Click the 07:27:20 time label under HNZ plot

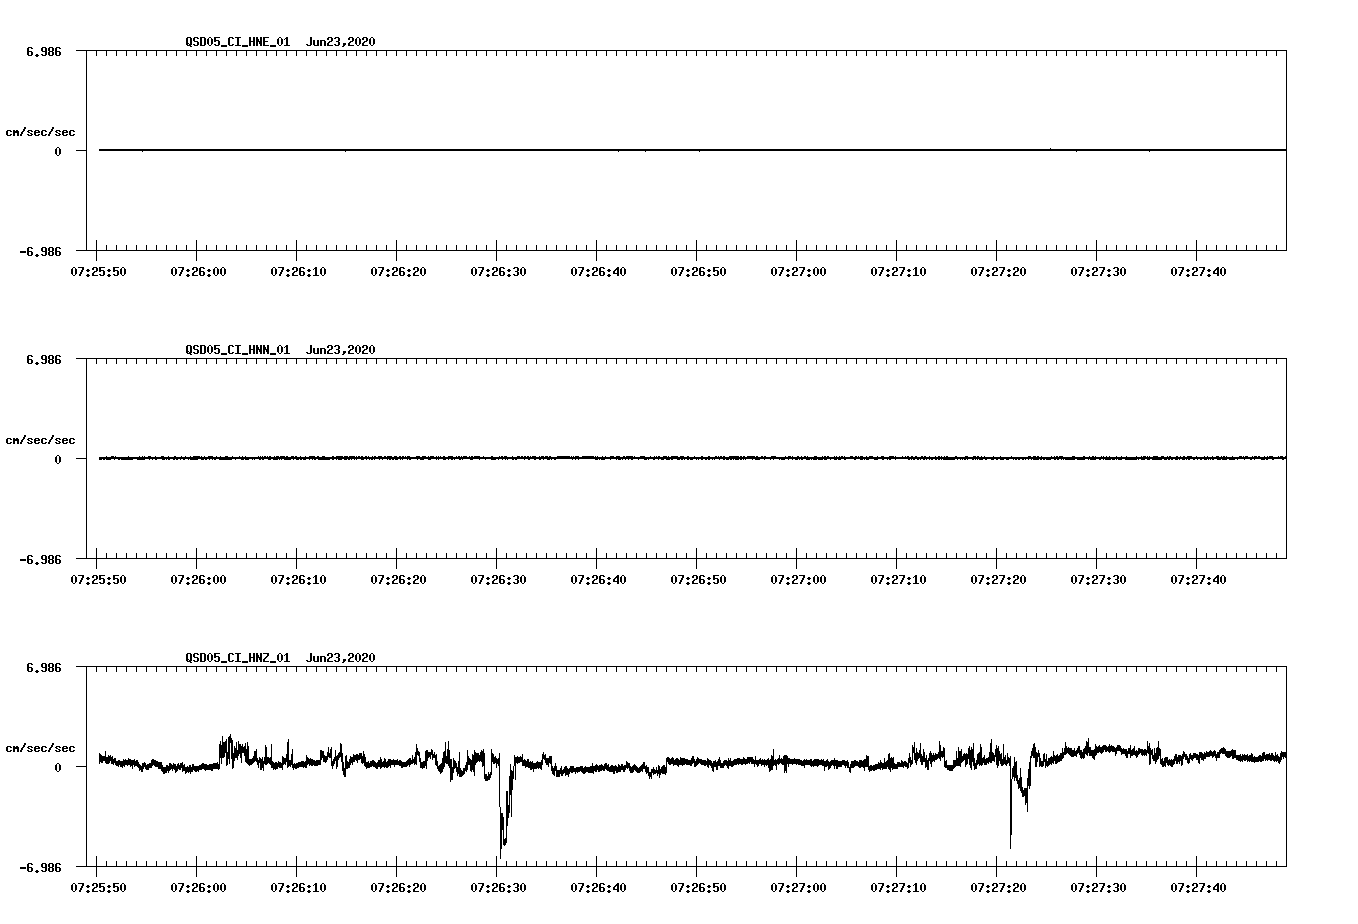(x=998, y=887)
